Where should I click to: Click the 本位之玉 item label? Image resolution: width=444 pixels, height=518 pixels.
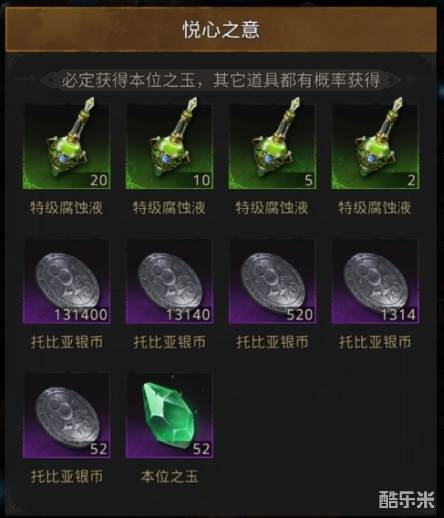tap(169, 476)
